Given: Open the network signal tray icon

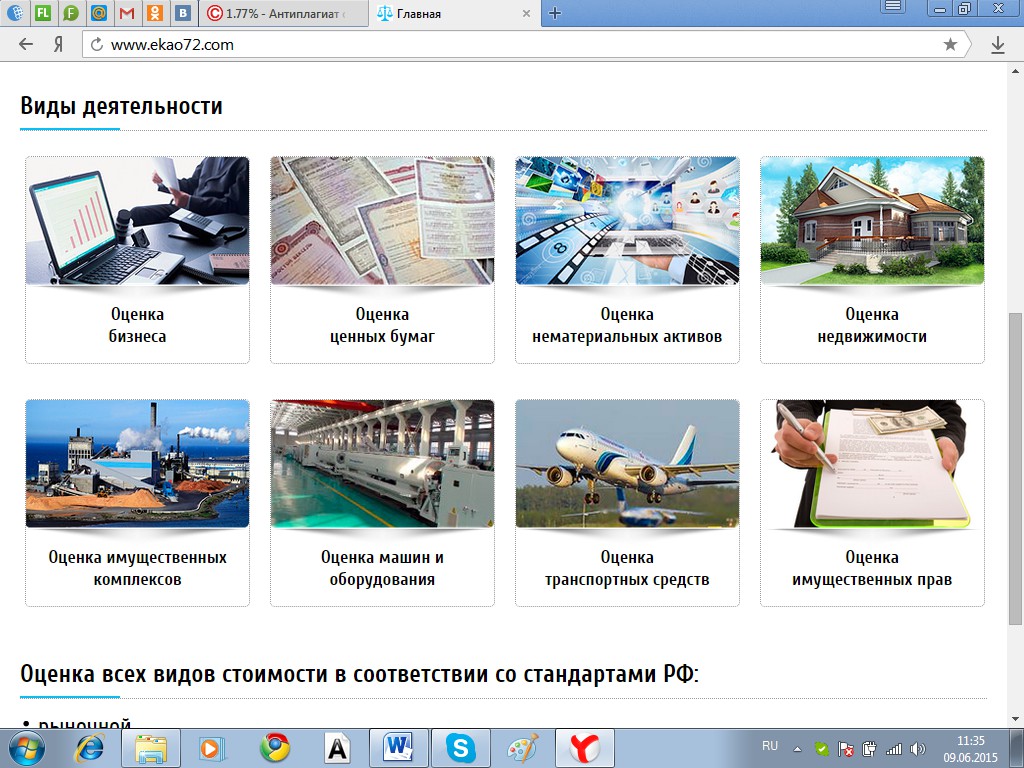Looking at the screenshot, I should click(x=893, y=749).
